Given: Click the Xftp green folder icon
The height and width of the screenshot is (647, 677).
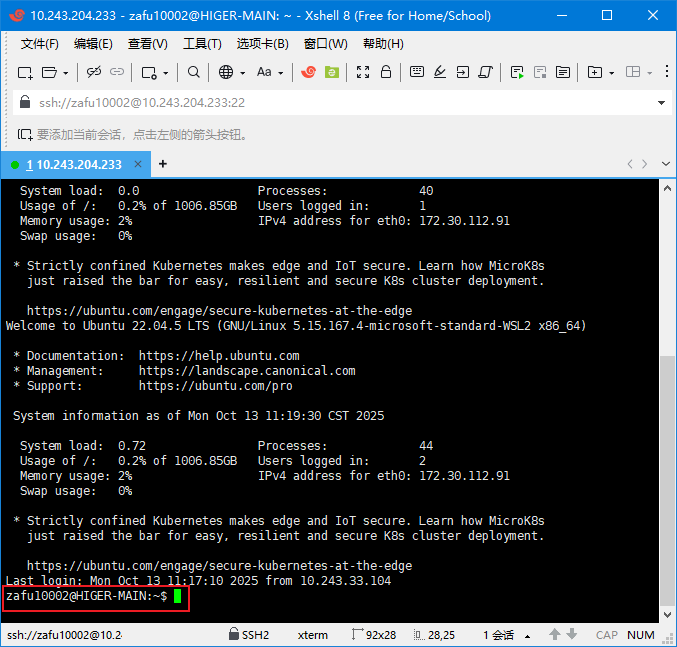Looking at the screenshot, I should tap(331, 72).
